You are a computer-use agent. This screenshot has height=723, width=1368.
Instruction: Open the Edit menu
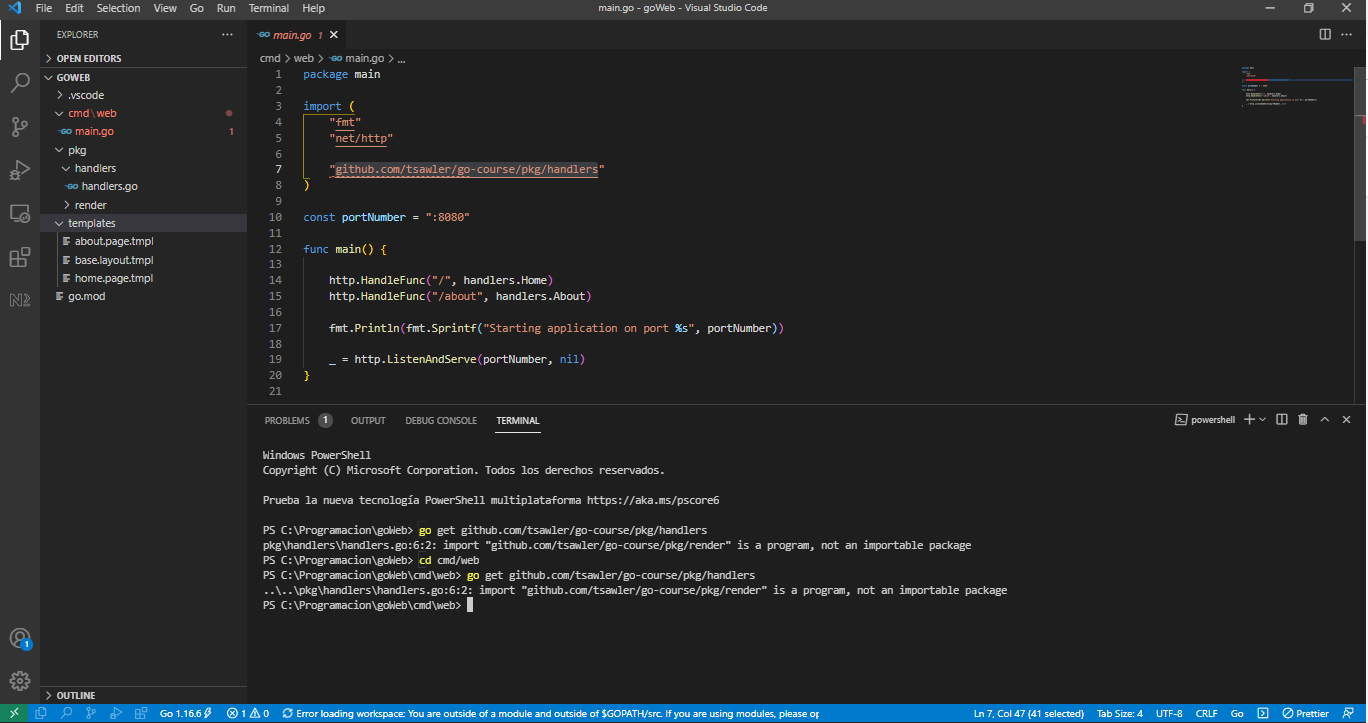point(74,8)
